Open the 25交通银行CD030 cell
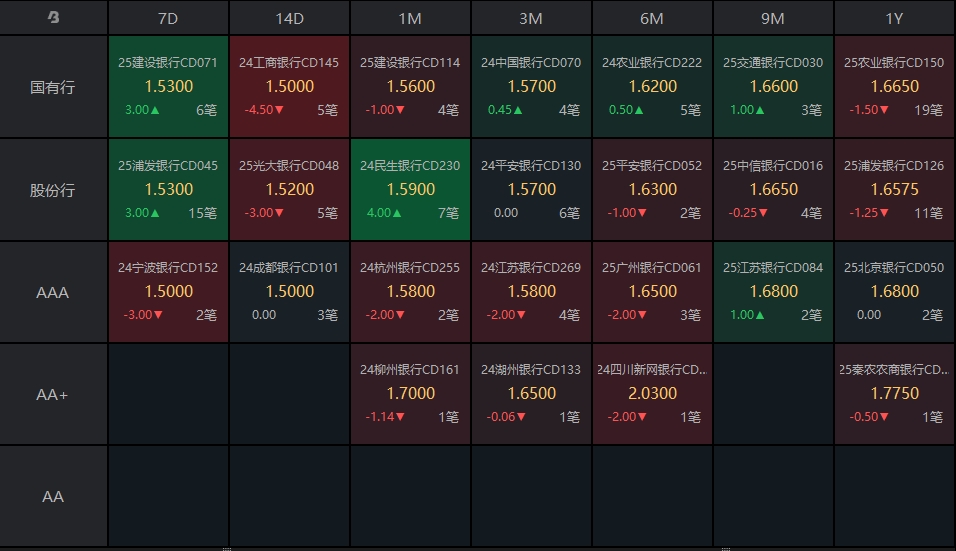956x551 pixels. [773, 87]
